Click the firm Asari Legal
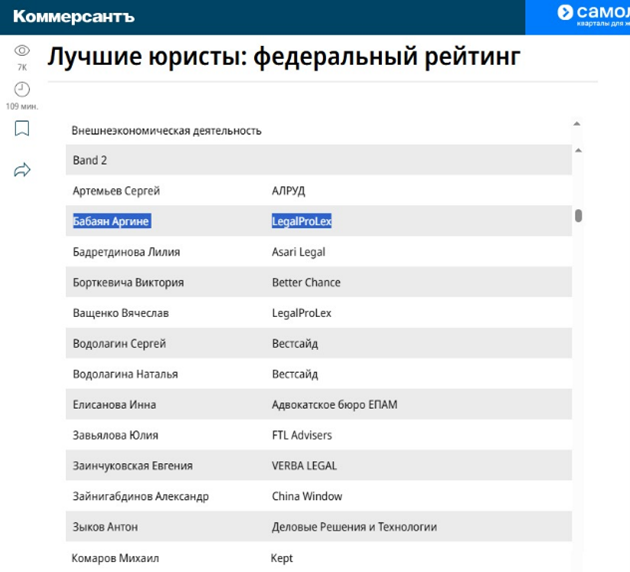Viewport: 630px width, 572px height. (x=299, y=252)
